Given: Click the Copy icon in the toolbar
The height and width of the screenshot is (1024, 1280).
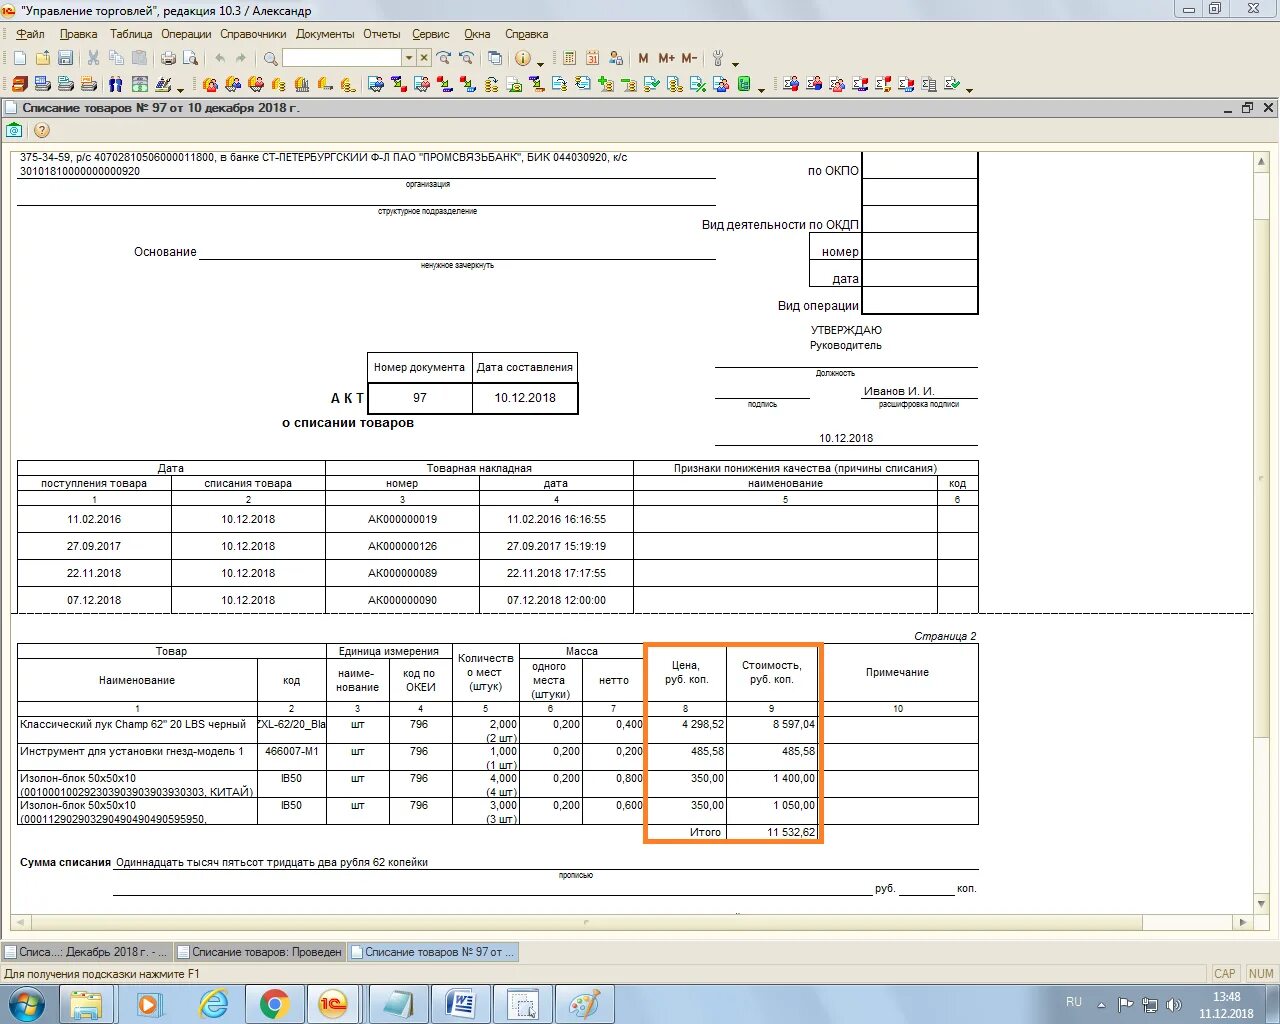Looking at the screenshot, I should pos(116,58).
